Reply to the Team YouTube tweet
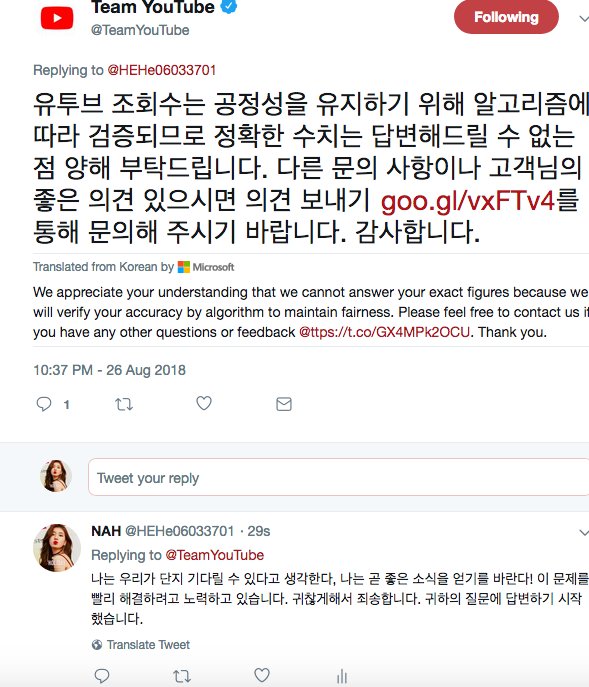This screenshot has width=589, height=687. pos(44,404)
